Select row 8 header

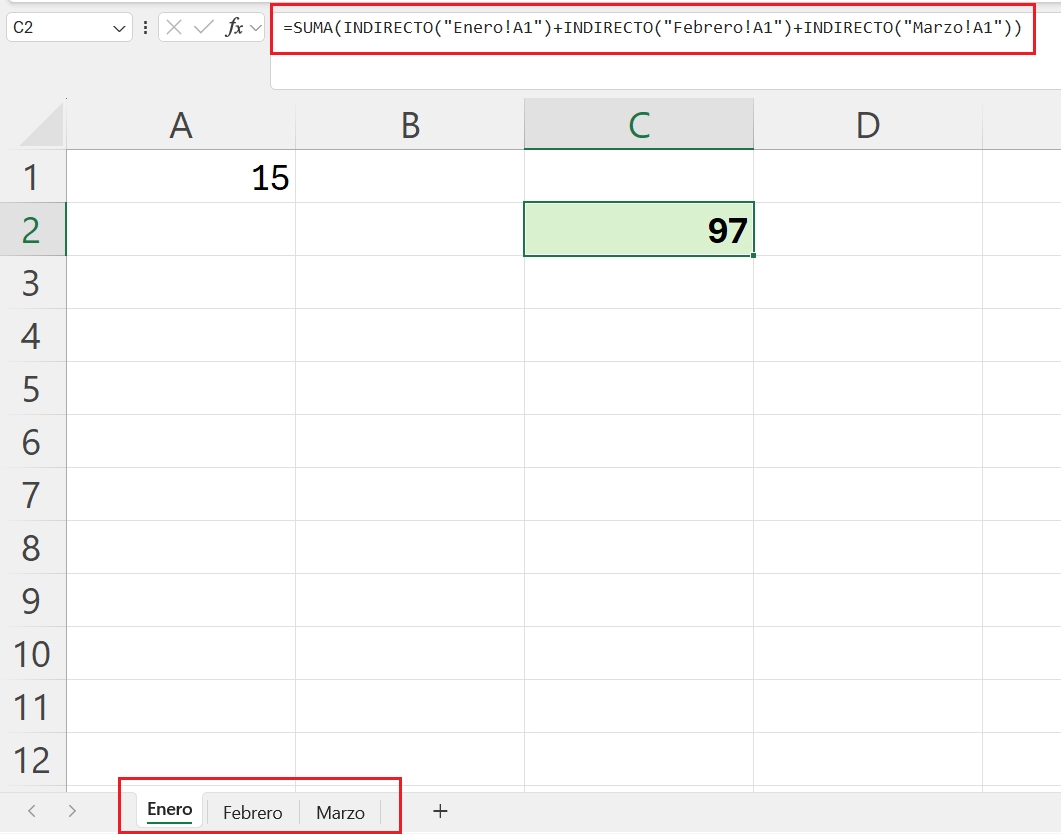[31, 548]
